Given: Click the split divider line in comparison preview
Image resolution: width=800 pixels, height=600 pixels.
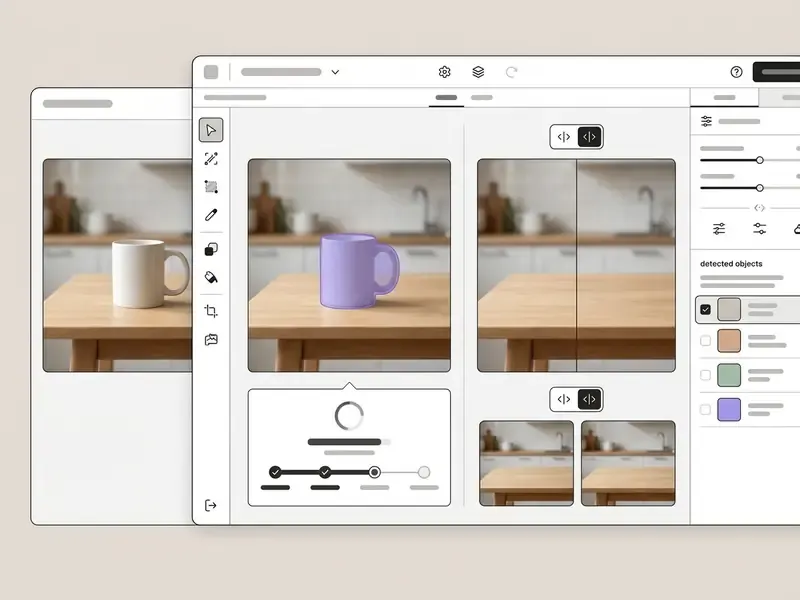Looking at the screenshot, I should [577, 265].
